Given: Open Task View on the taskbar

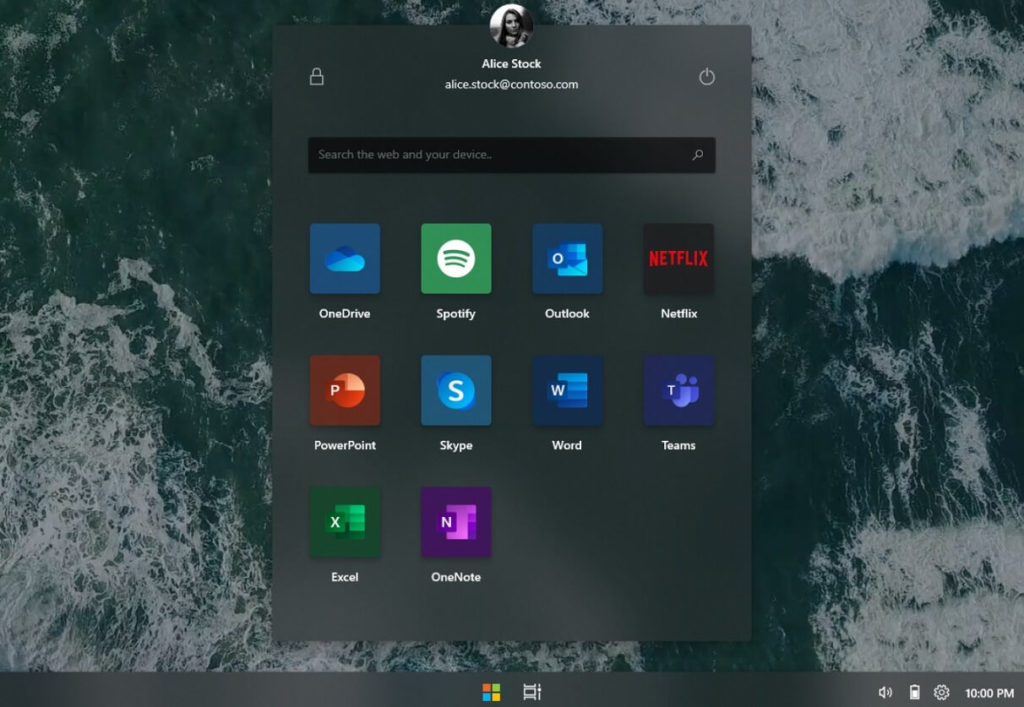Looking at the screenshot, I should [x=531, y=690].
